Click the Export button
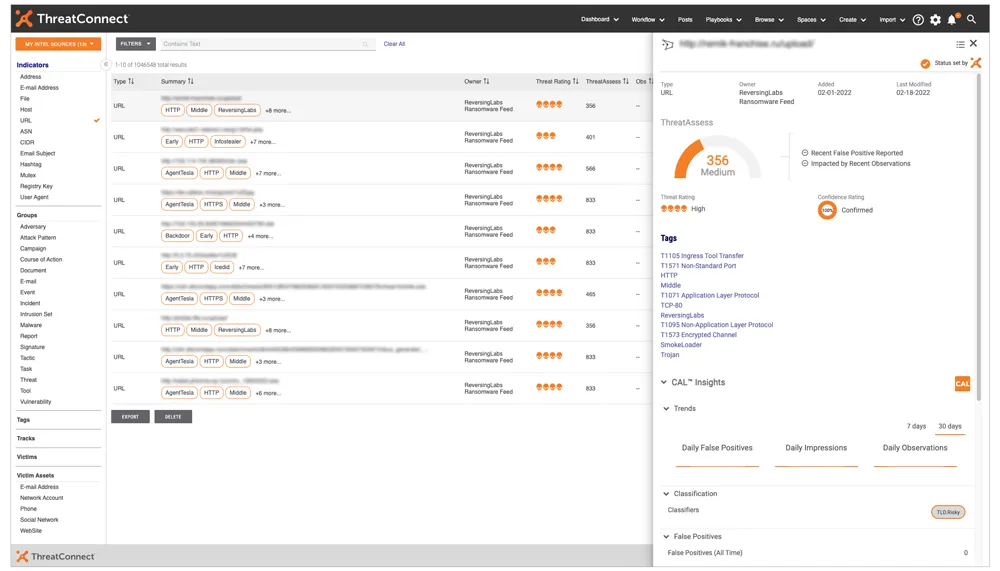1000x571 pixels. pyautogui.click(x=130, y=417)
